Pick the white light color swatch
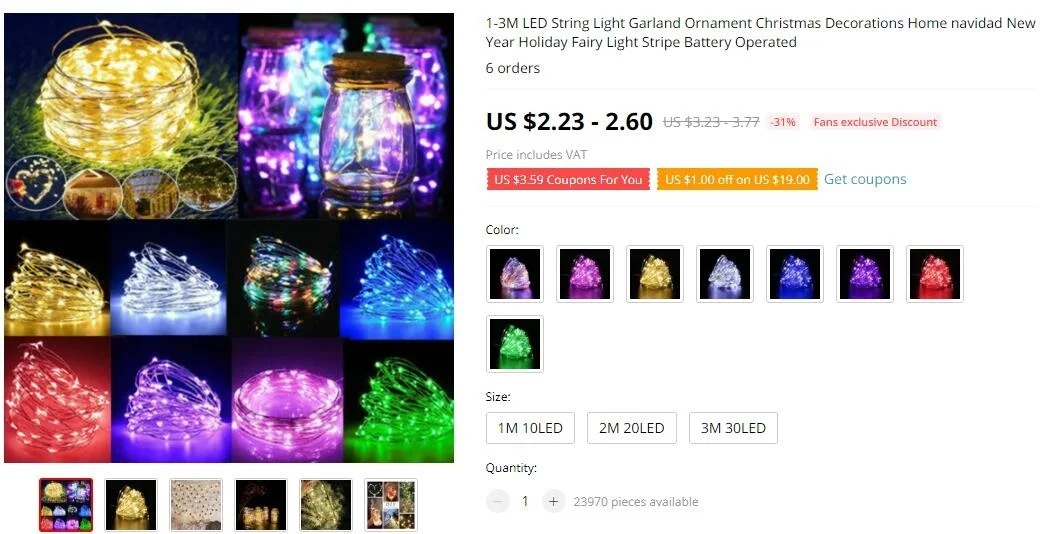1040x534 pixels. click(x=725, y=274)
